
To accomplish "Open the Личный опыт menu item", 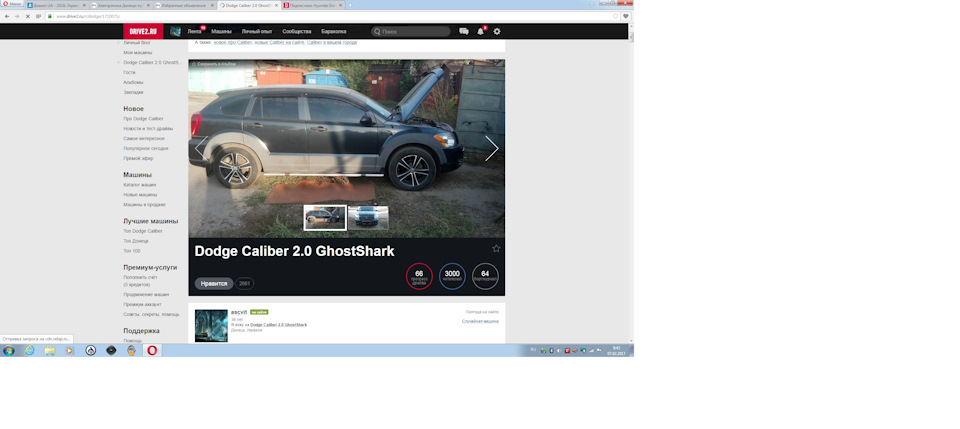I will click(x=257, y=31).
